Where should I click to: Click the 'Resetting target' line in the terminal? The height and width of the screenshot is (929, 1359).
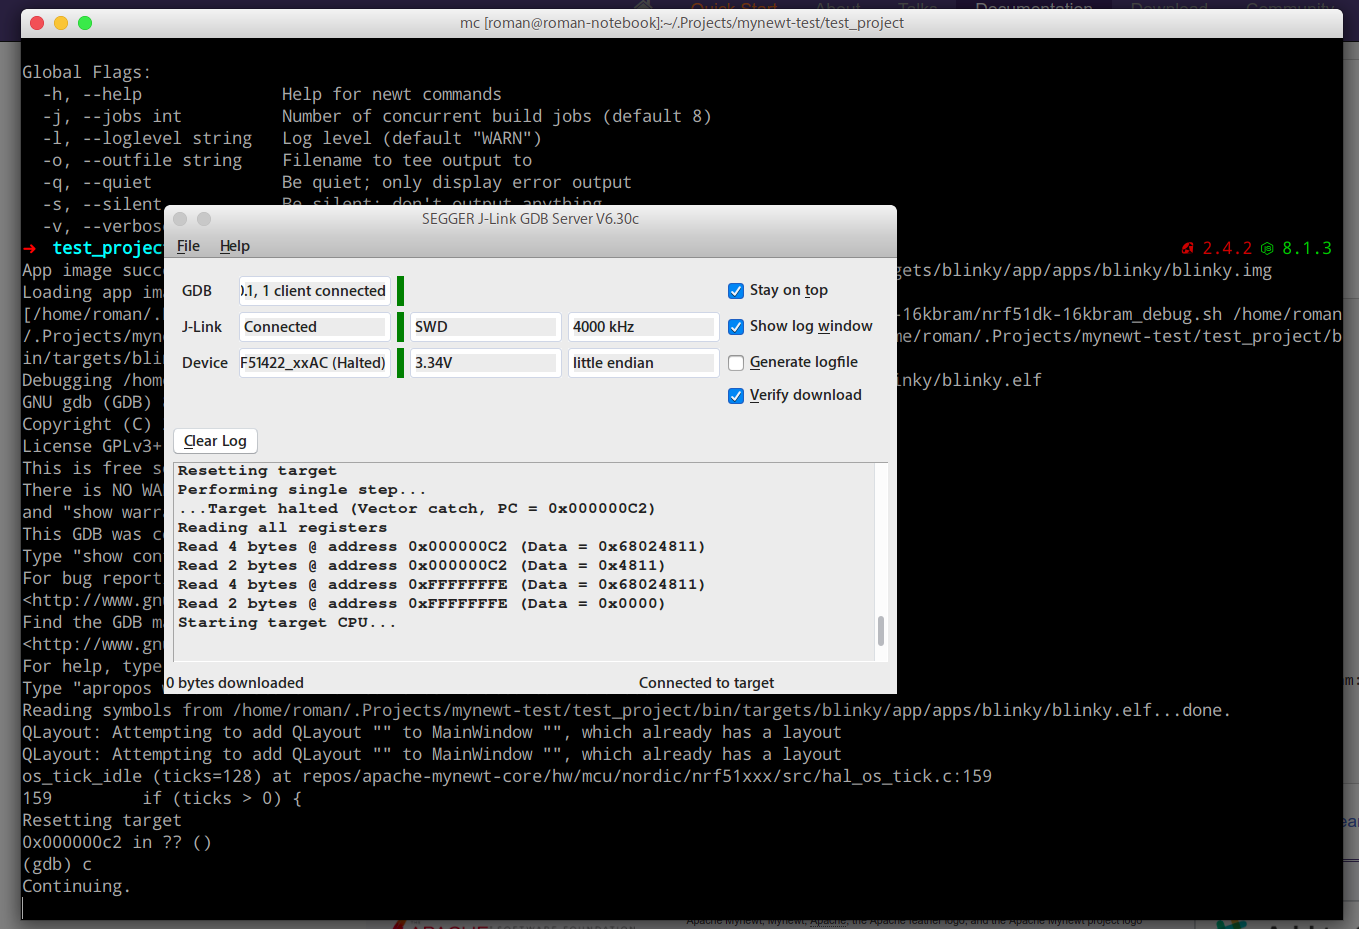102,820
